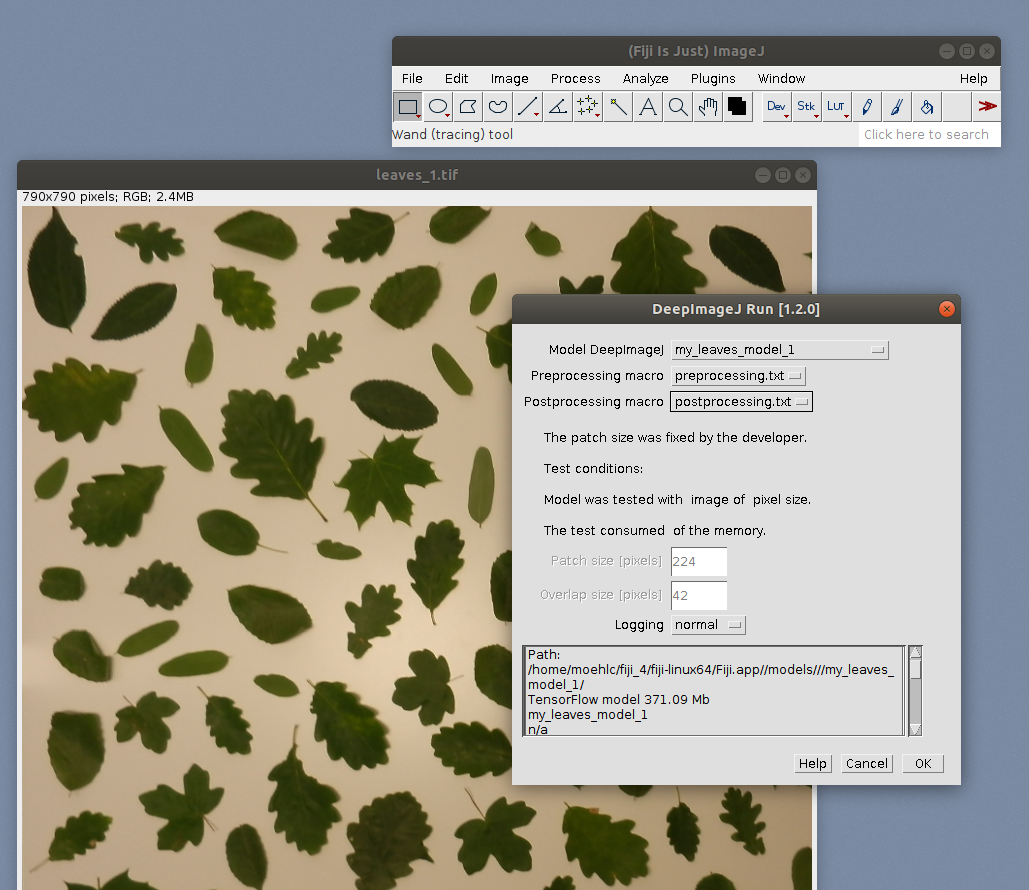Click OK to run DeepImageJ
Viewport: 1029px width, 890px height.
point(922,764)
